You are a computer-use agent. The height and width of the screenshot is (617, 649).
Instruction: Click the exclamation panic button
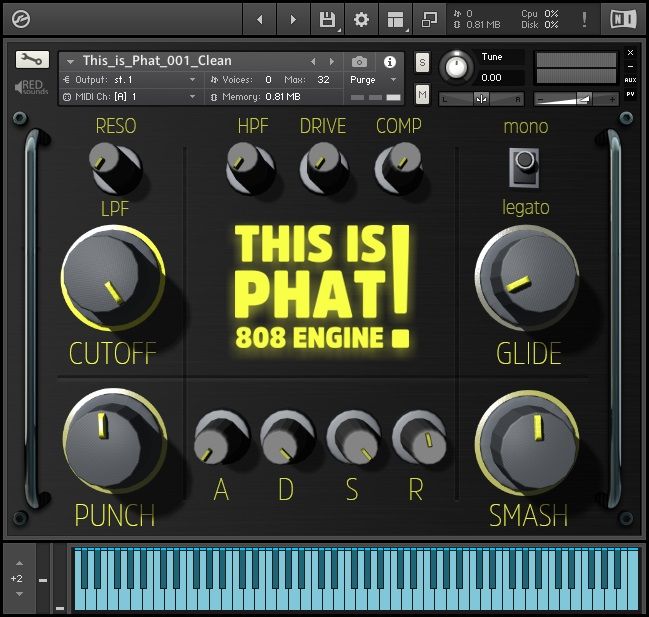pyautogui.click(x=584, y=19)
